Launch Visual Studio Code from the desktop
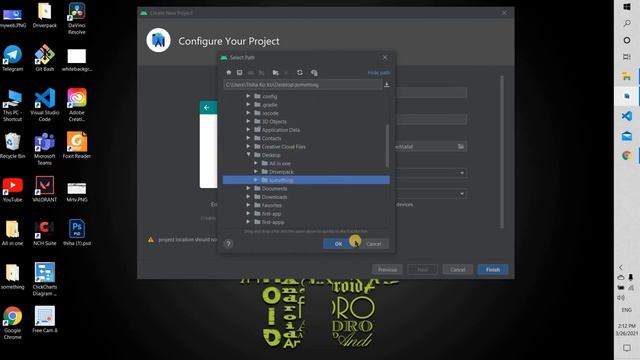Viewport: 640px width, 360px height. coord(44,105)
